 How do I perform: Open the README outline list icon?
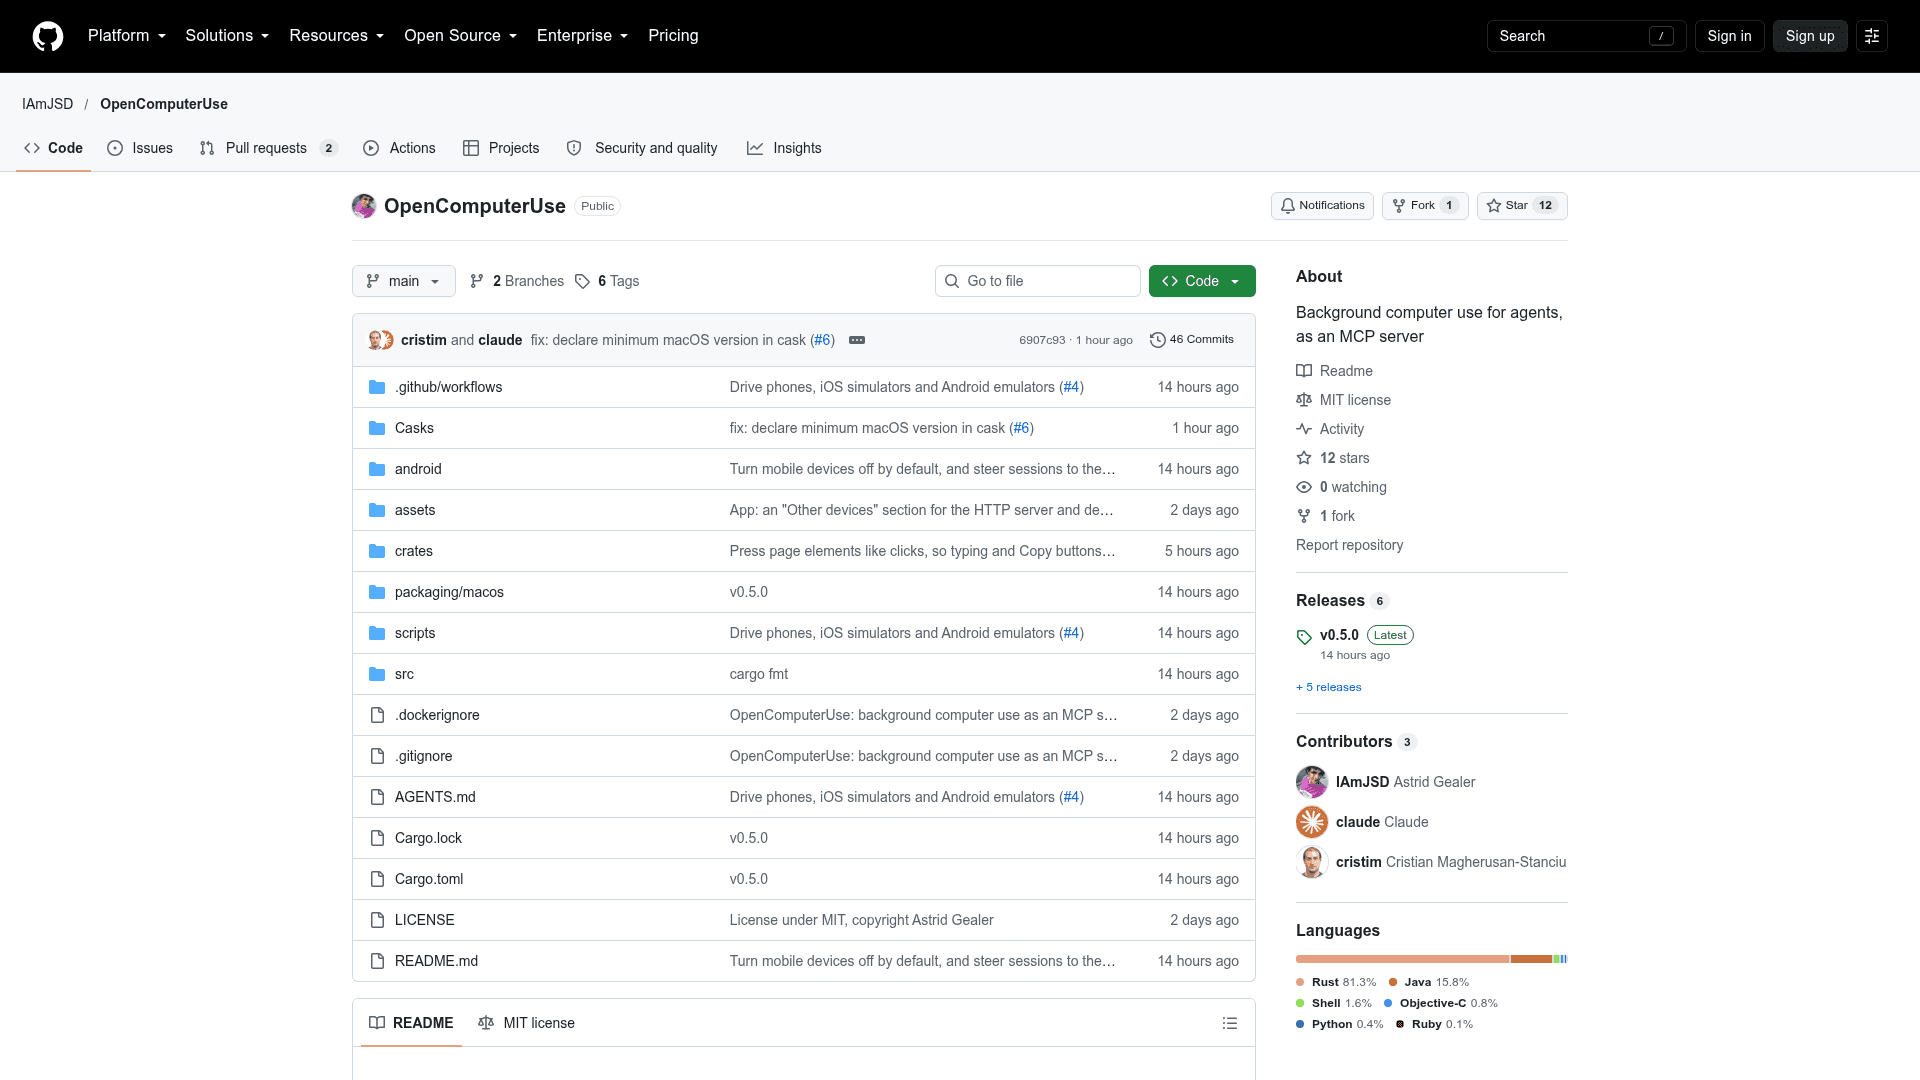tap(1230, 1023)
